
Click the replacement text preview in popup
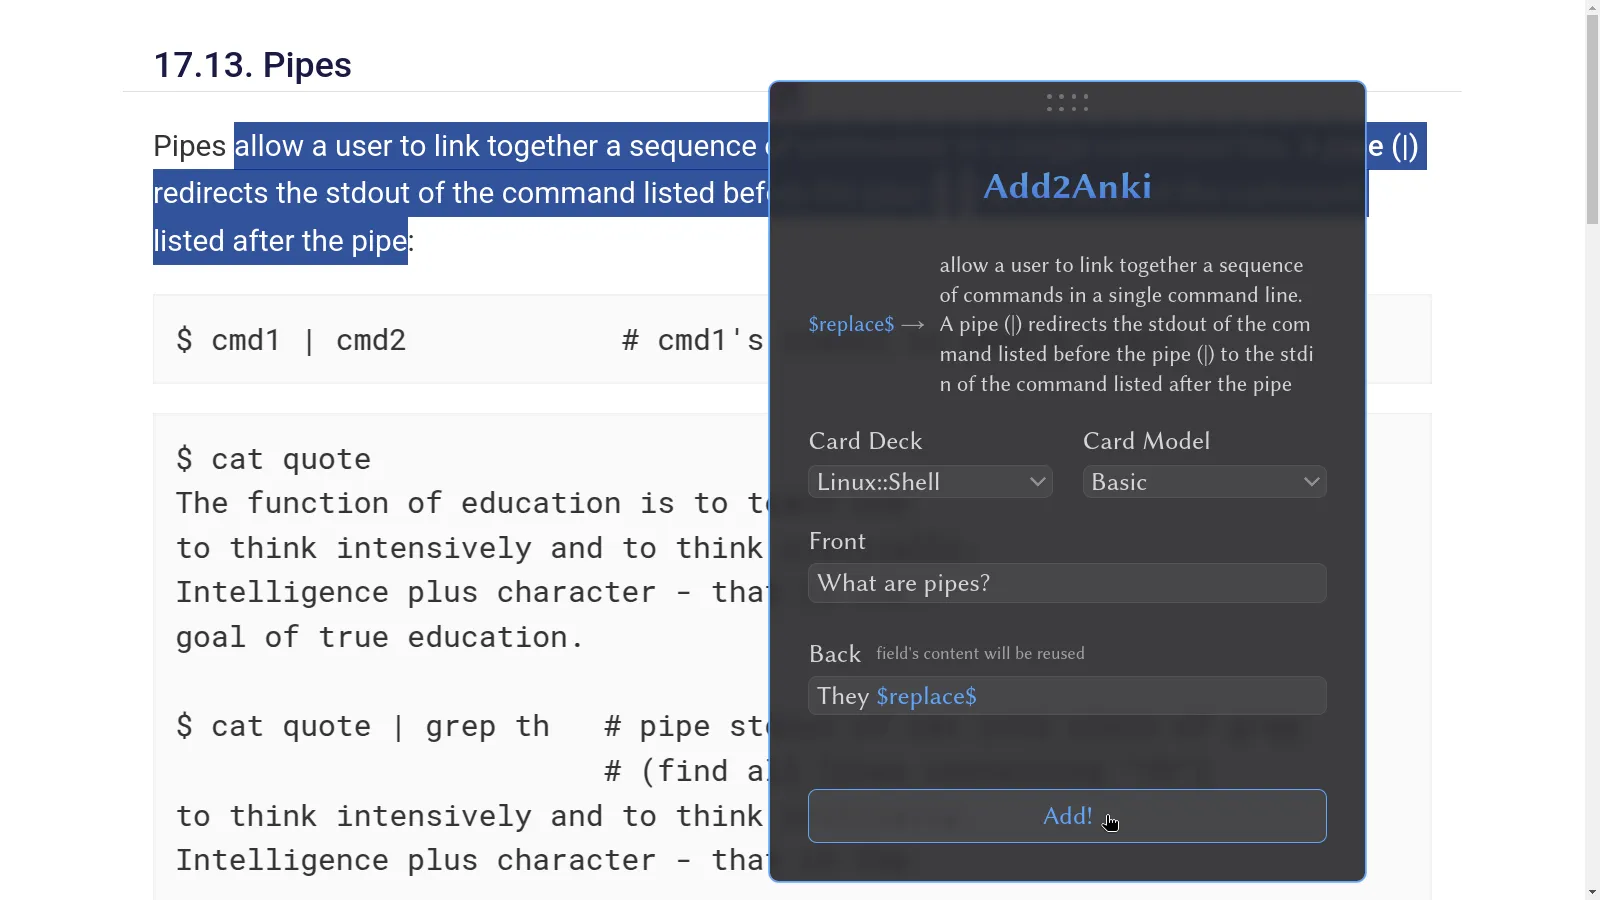(x=1126, y=324)
